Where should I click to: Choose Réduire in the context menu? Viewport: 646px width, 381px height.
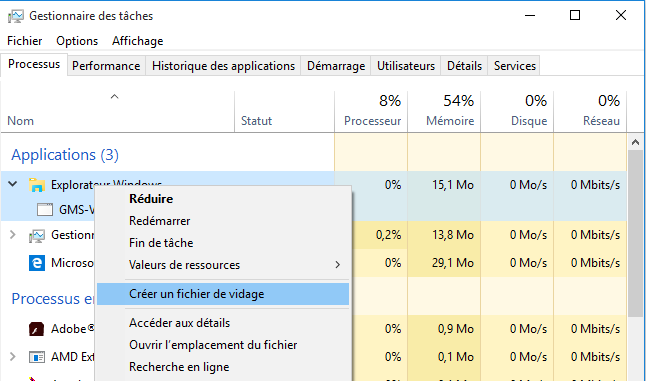(223, 199)
